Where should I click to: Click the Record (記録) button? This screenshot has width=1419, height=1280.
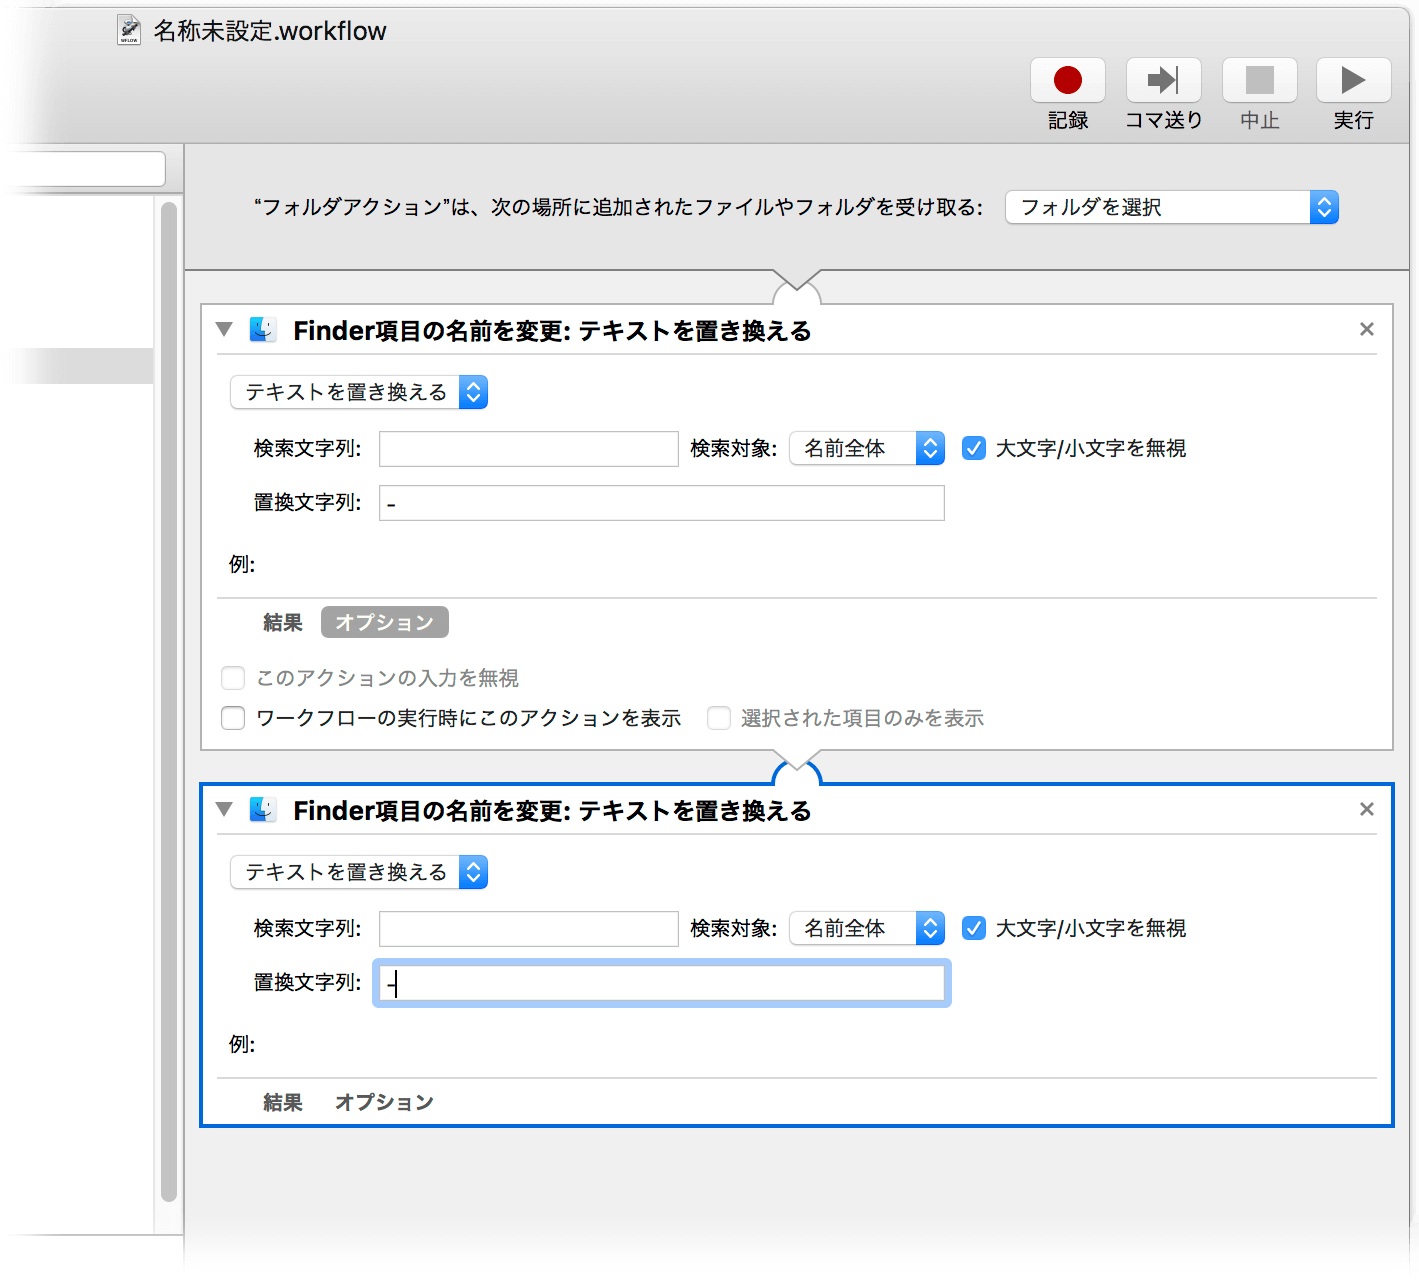pyautogui.click(x=1067, y=80)
